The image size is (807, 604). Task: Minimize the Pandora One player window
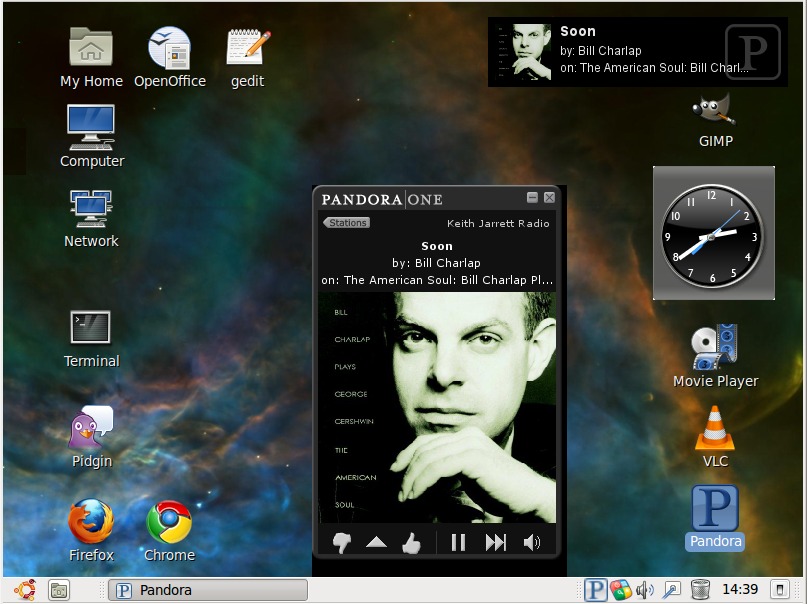coord(533,198)
